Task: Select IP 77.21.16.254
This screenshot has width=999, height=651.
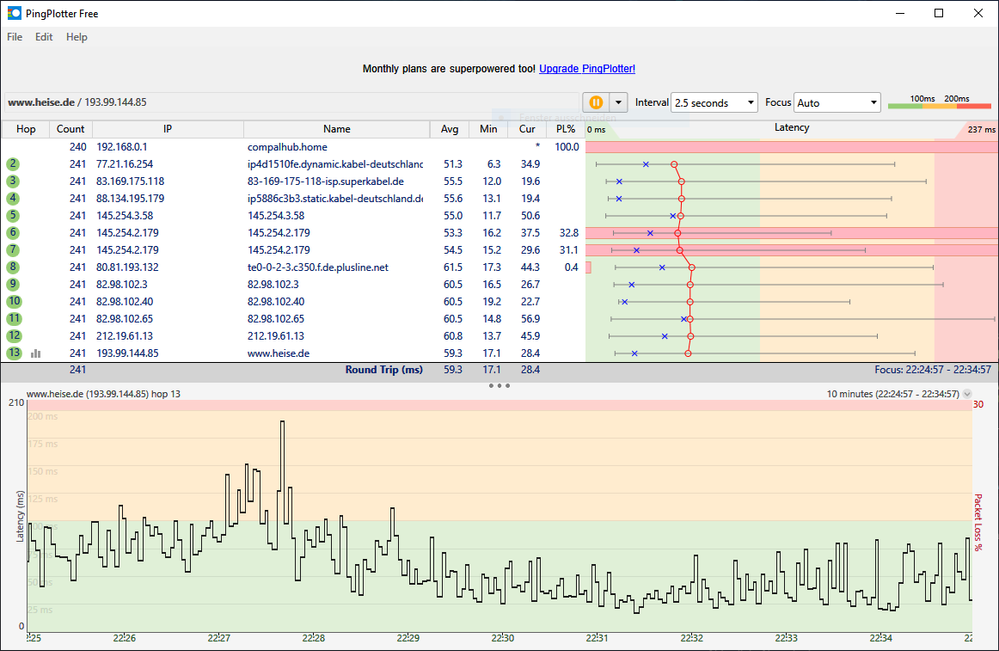Action: (125, 164)
